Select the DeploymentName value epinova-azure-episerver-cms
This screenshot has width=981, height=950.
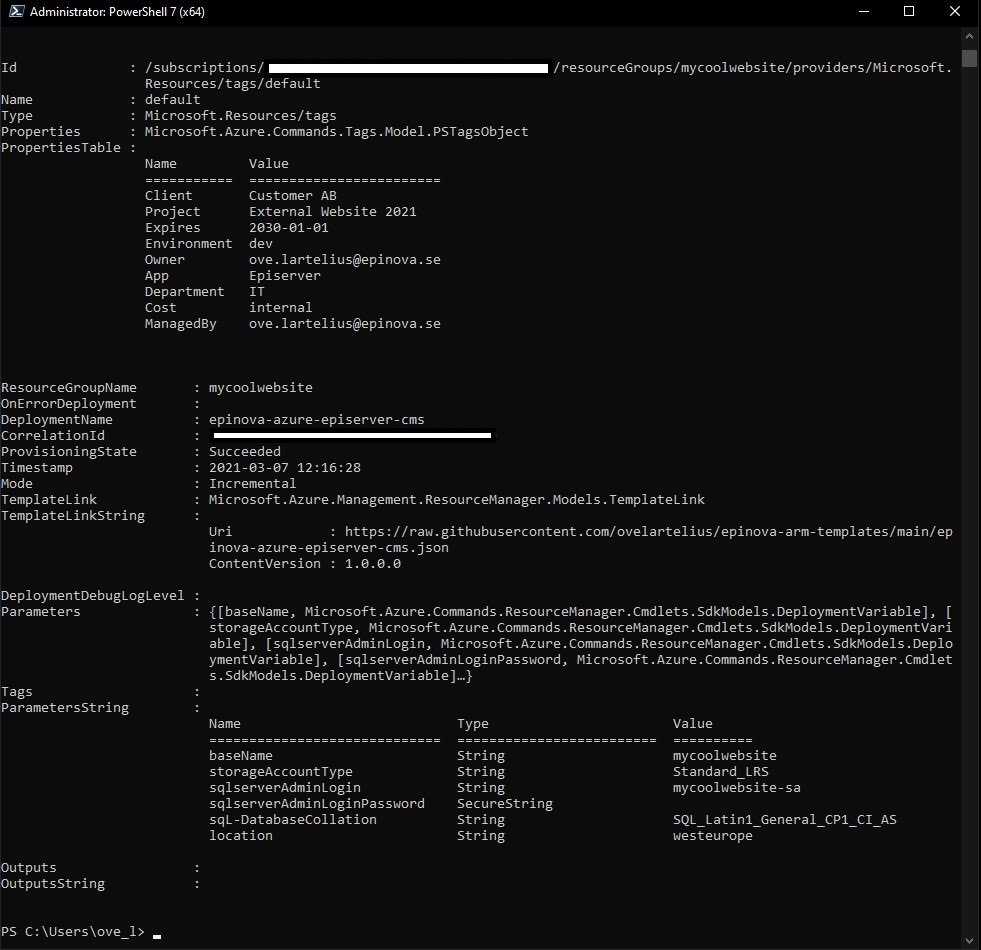tap(316, 420)
